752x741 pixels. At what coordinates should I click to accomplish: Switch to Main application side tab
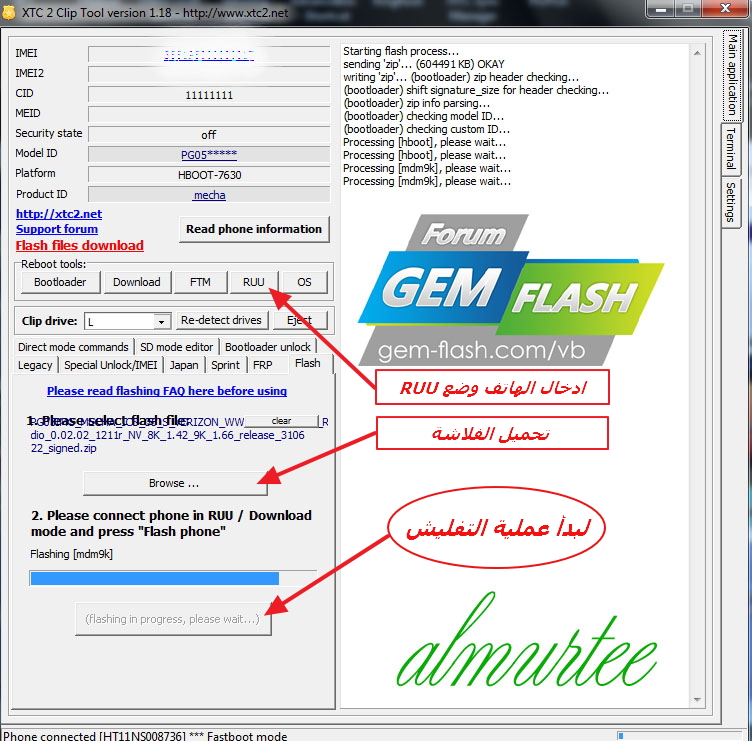732,75
